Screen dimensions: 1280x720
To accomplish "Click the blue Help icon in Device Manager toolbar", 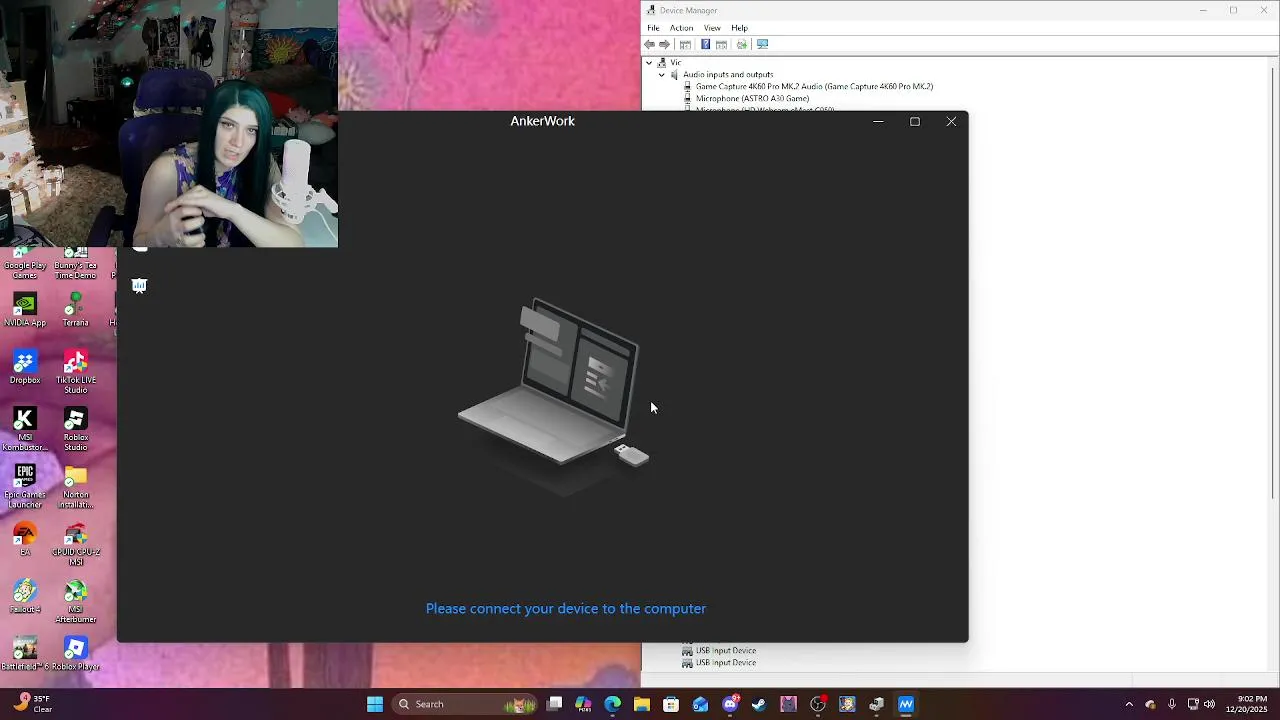I will (705, 44).
